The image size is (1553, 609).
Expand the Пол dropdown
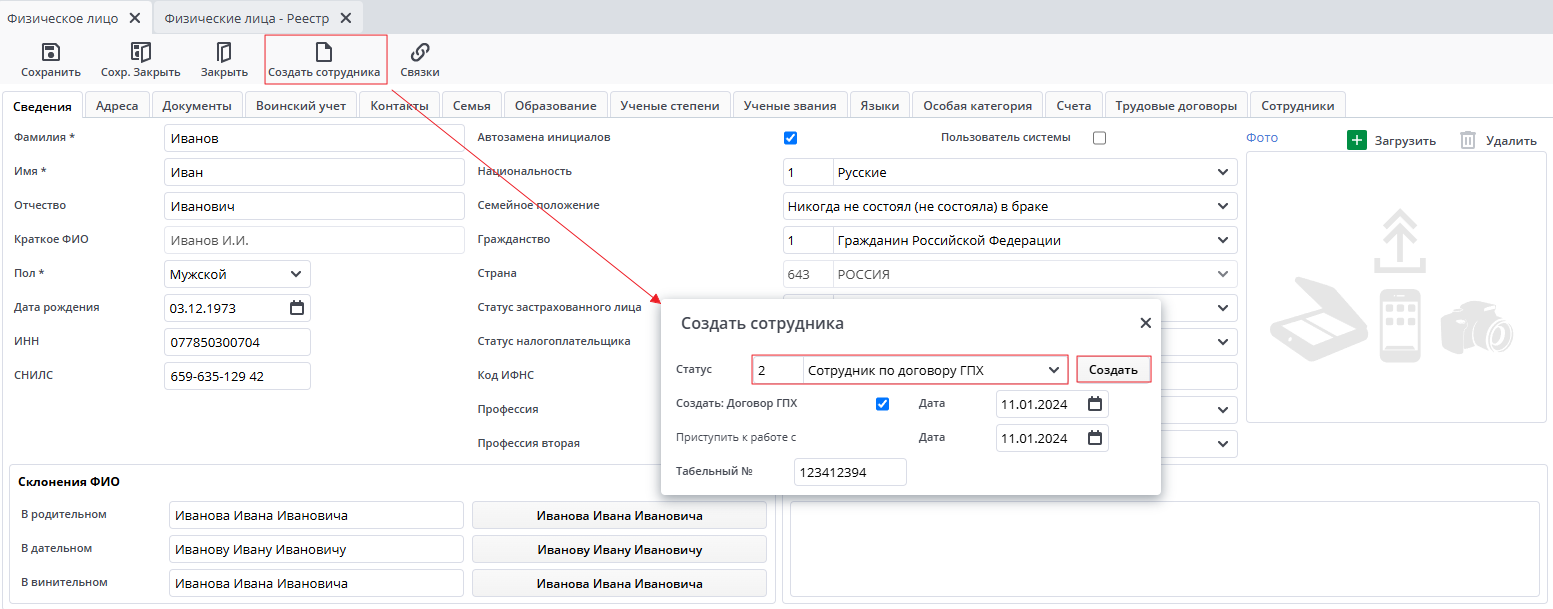[295, 274]
